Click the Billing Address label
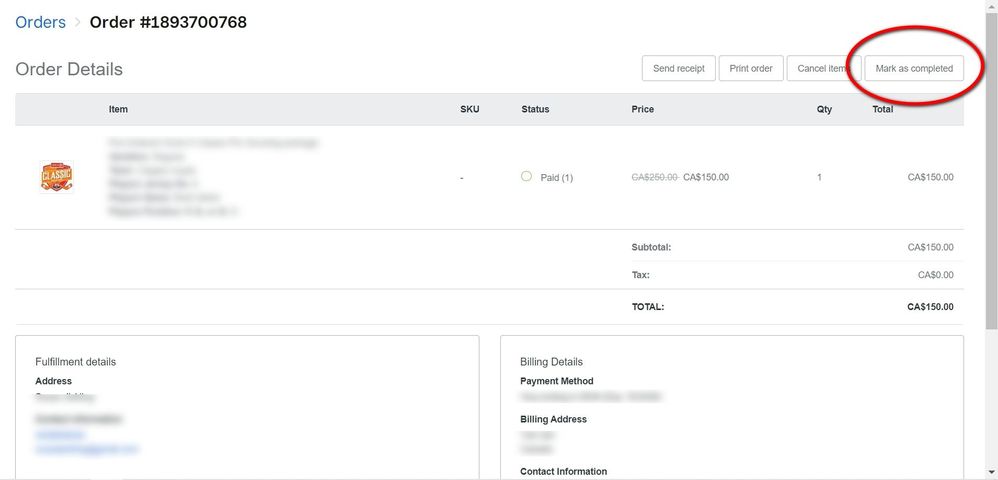Image resolution: width=998 pixels, height=480 pixels. pos(553,419)
